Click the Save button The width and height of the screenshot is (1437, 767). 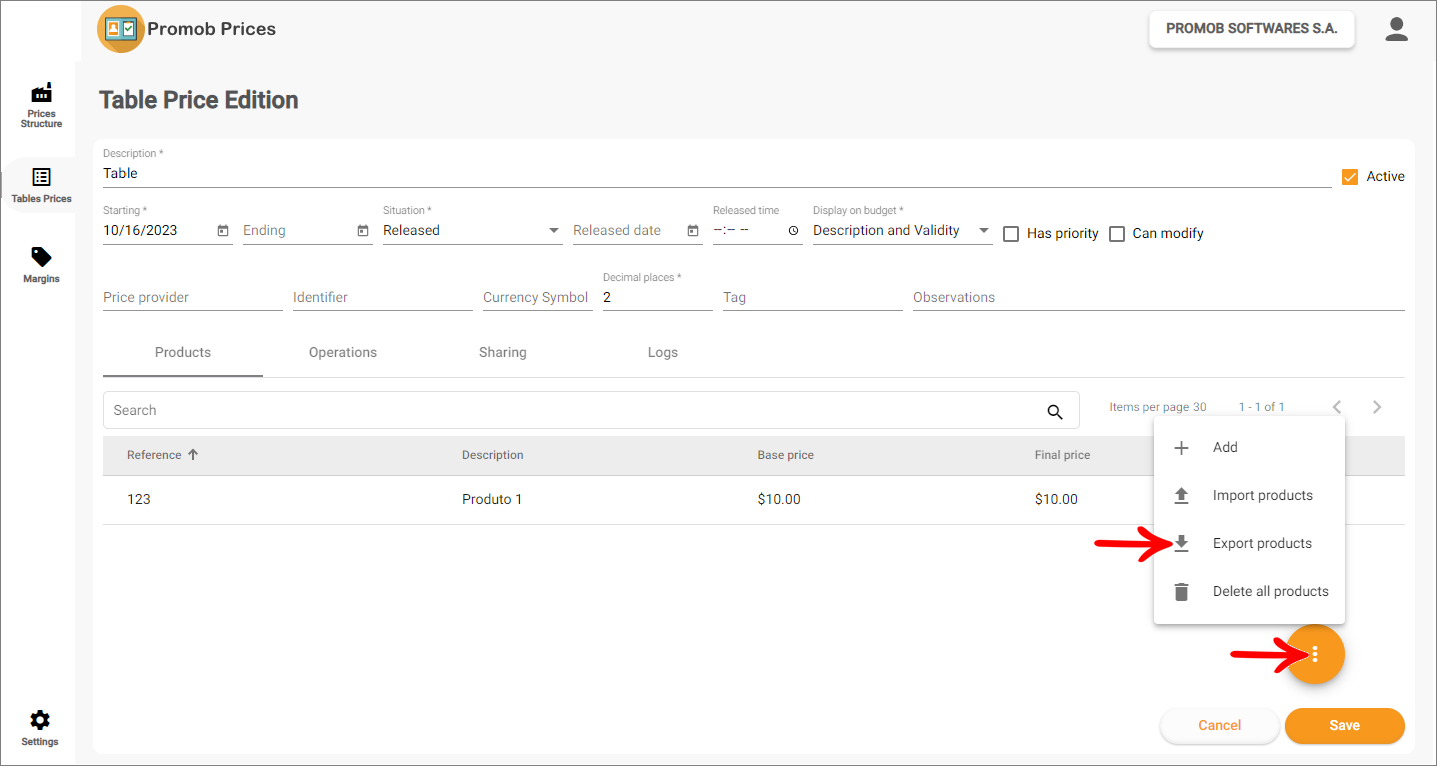click(1345, 726)
